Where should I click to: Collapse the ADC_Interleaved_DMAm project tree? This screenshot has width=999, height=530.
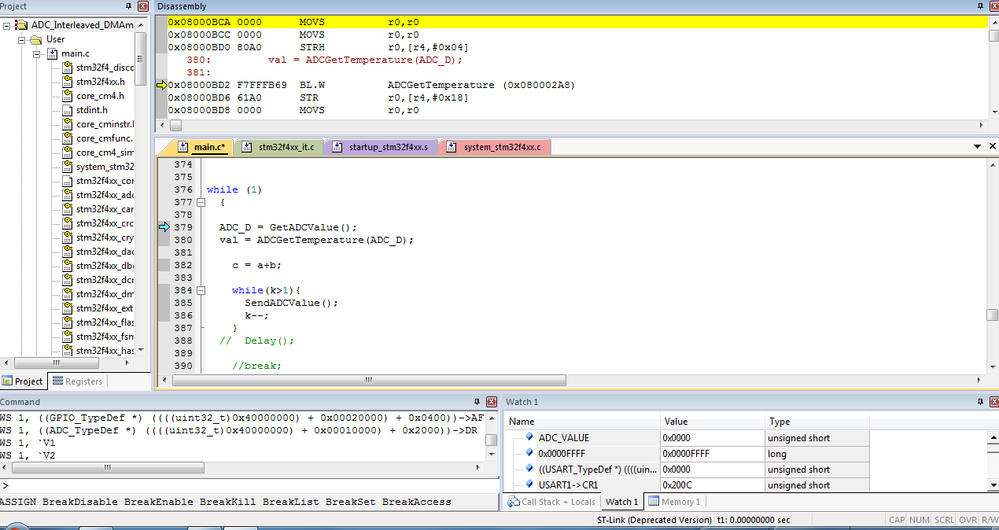tap(8, 25)
